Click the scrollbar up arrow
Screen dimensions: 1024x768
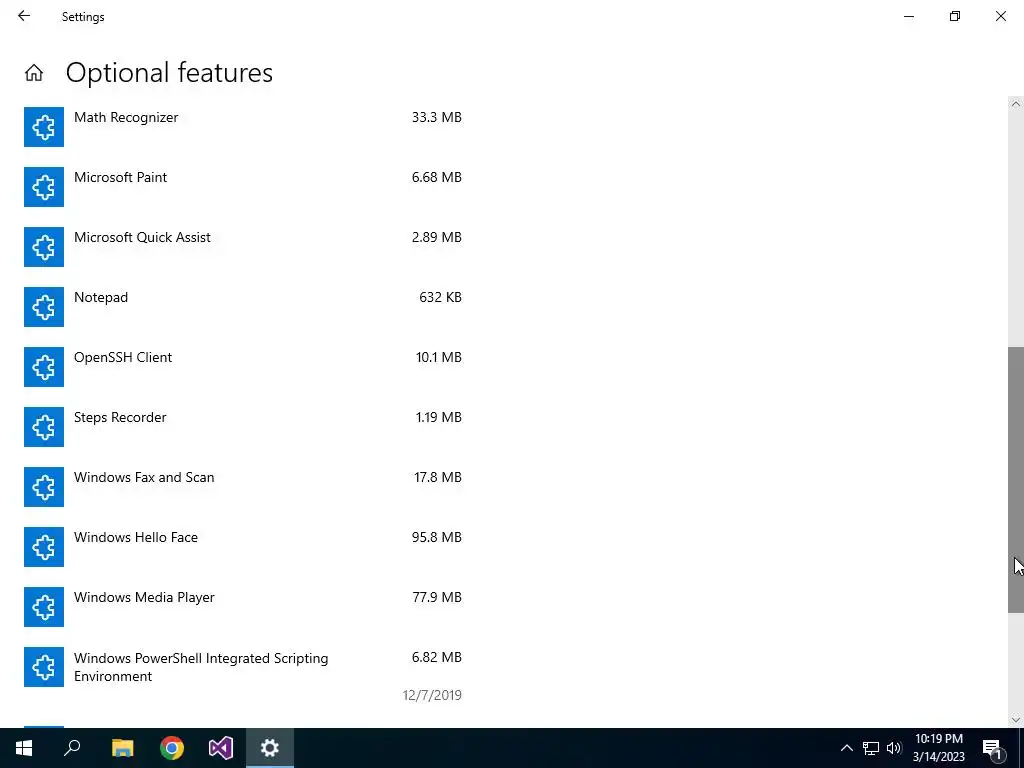coord(1016,104)
